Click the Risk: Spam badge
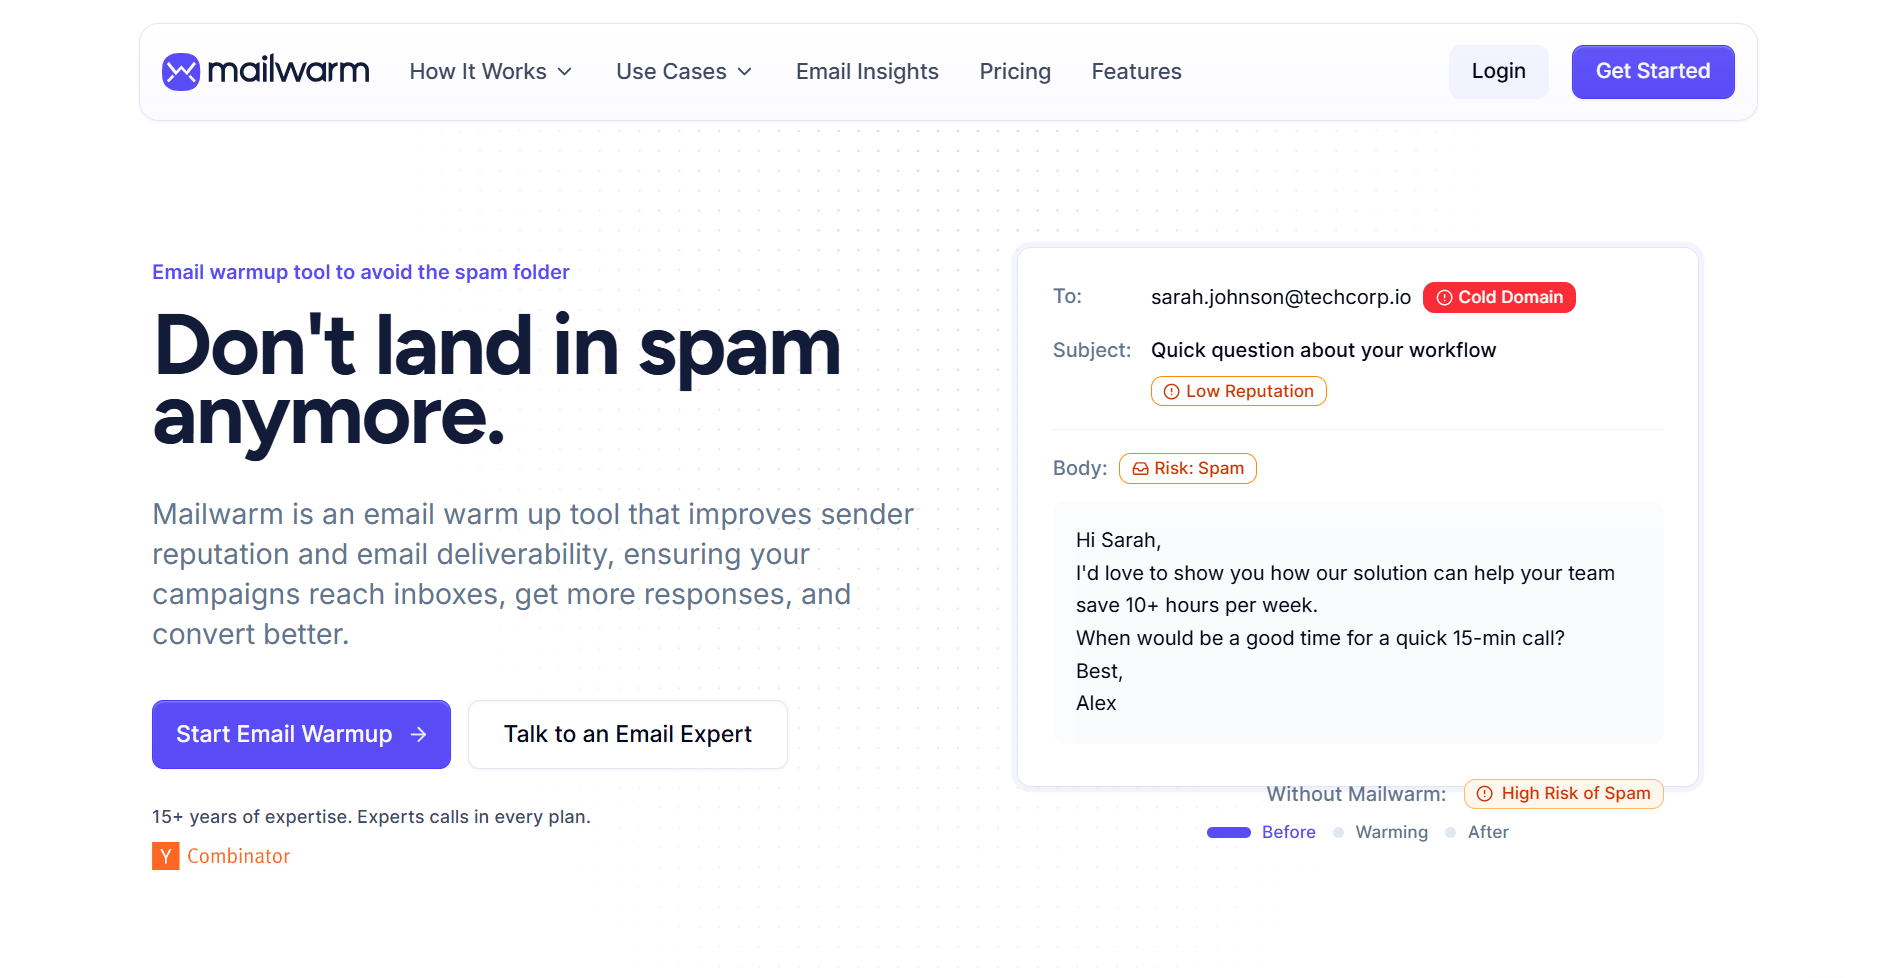The image size is (1896, 978). point(1187,468)
